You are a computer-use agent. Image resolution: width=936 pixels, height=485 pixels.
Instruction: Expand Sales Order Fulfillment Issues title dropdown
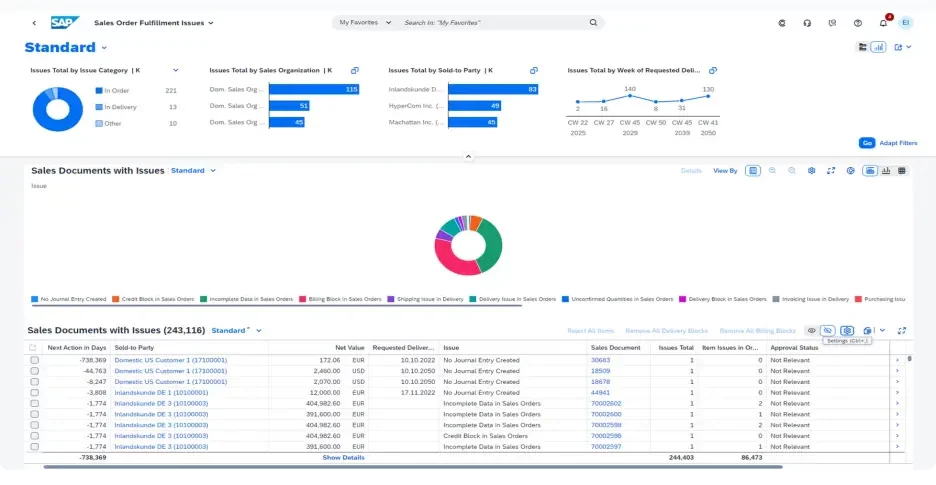[x=211, y=23]
